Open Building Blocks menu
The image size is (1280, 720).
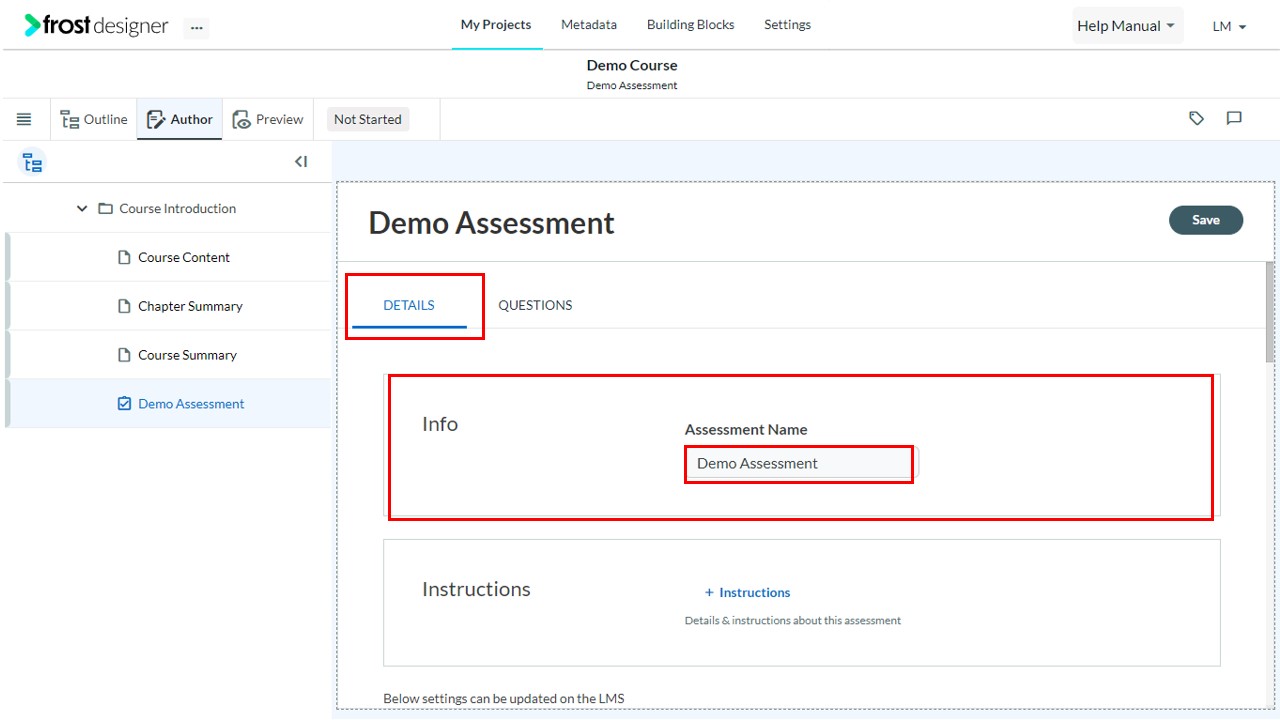pos(691,25)
